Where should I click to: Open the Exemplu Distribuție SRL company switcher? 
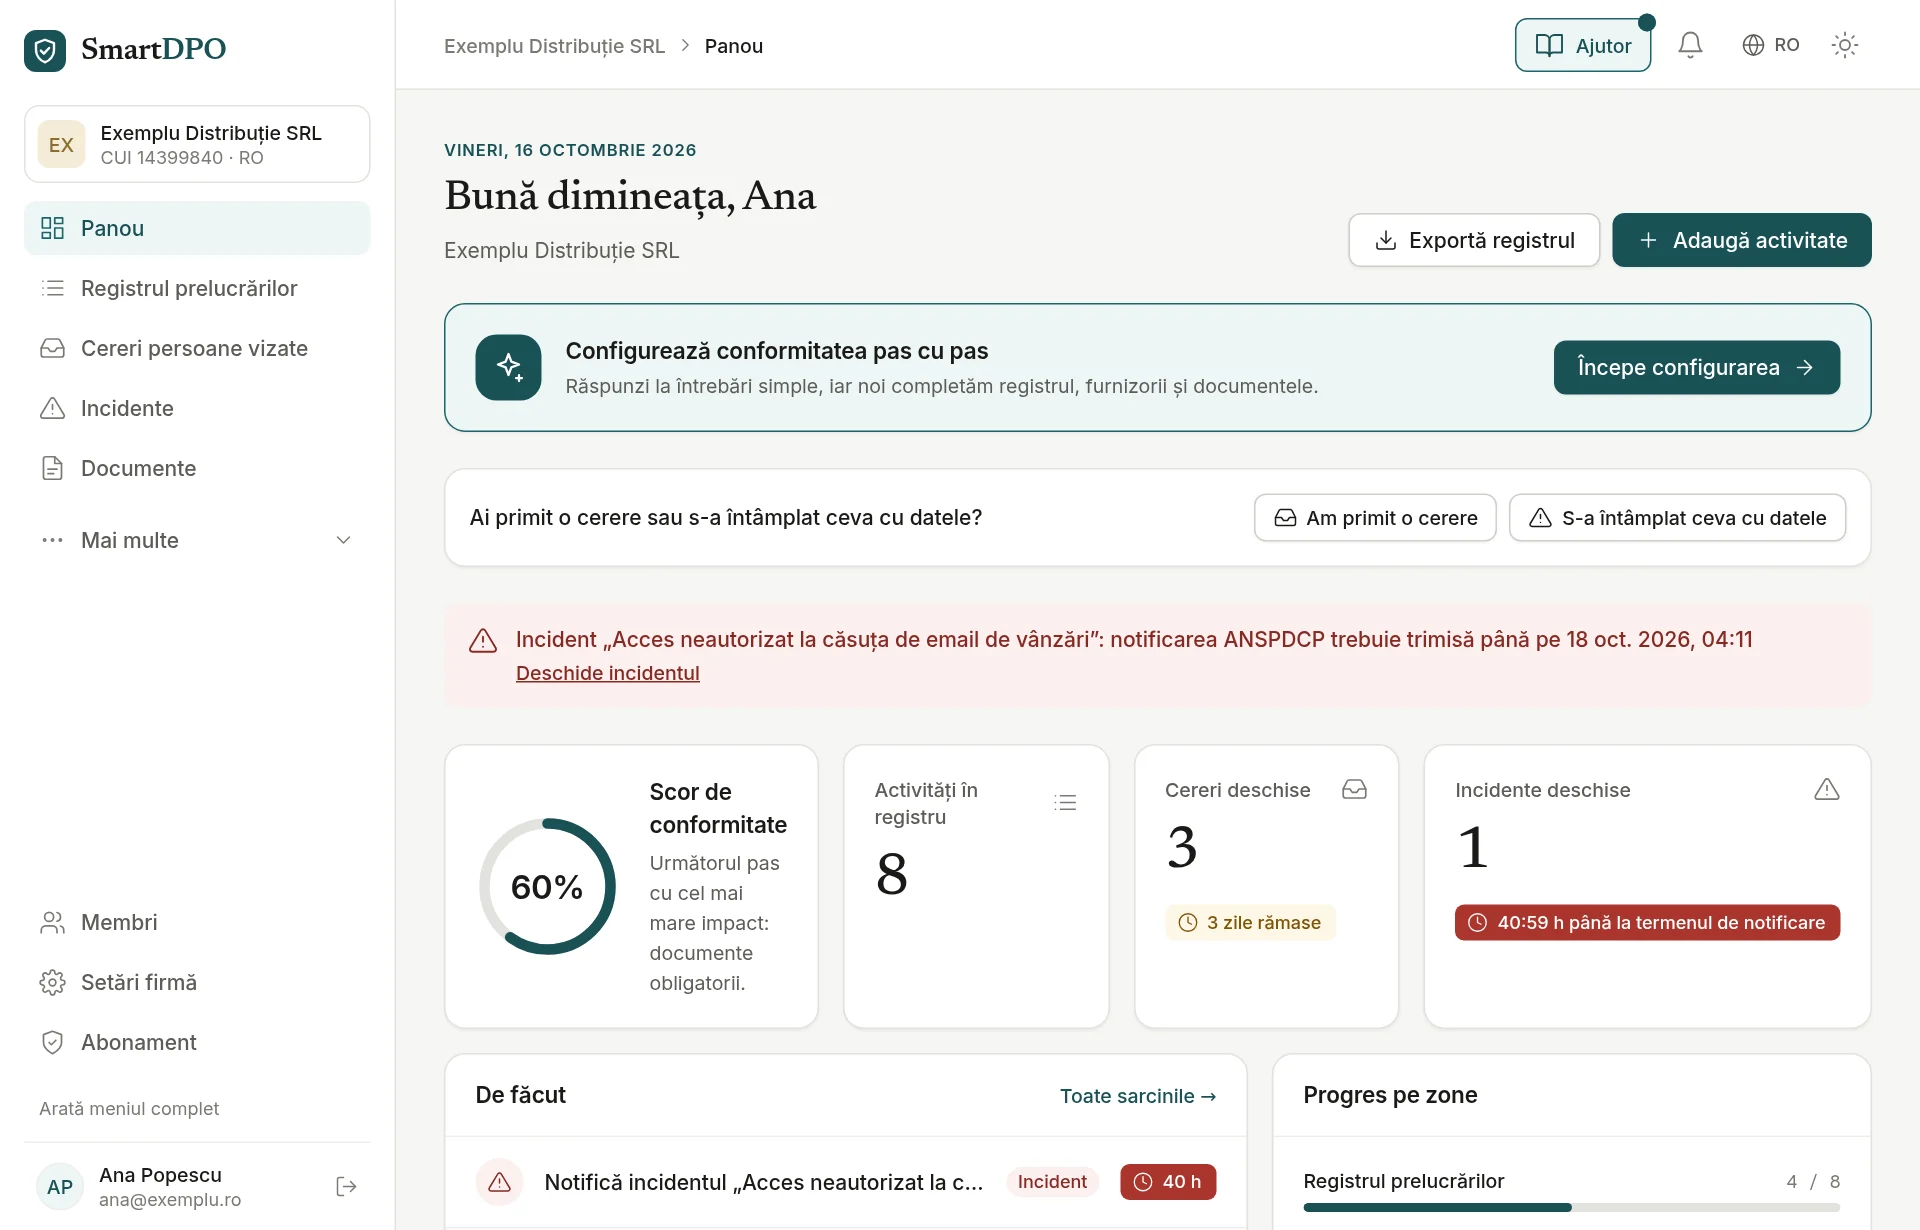point(197,144)
